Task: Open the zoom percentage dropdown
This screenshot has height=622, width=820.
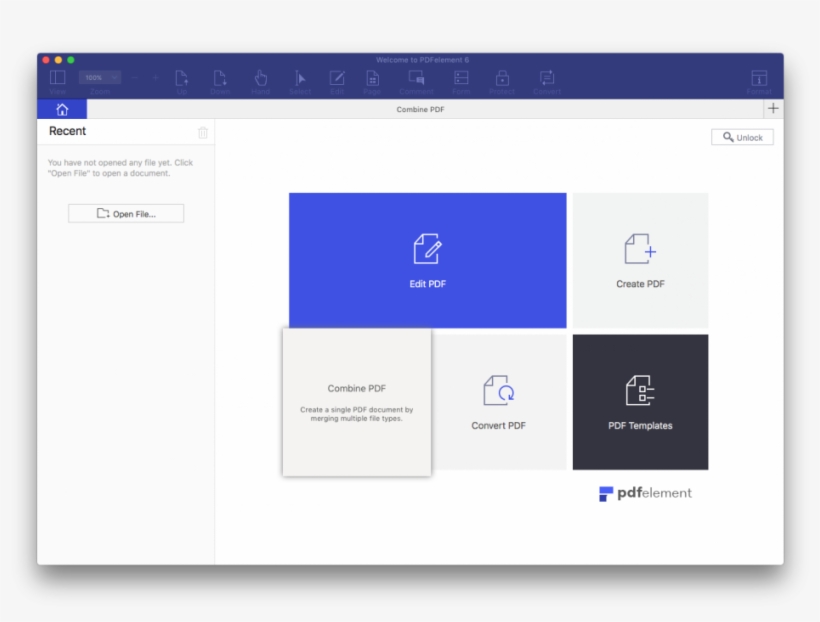Action: [x=100, y=78]
